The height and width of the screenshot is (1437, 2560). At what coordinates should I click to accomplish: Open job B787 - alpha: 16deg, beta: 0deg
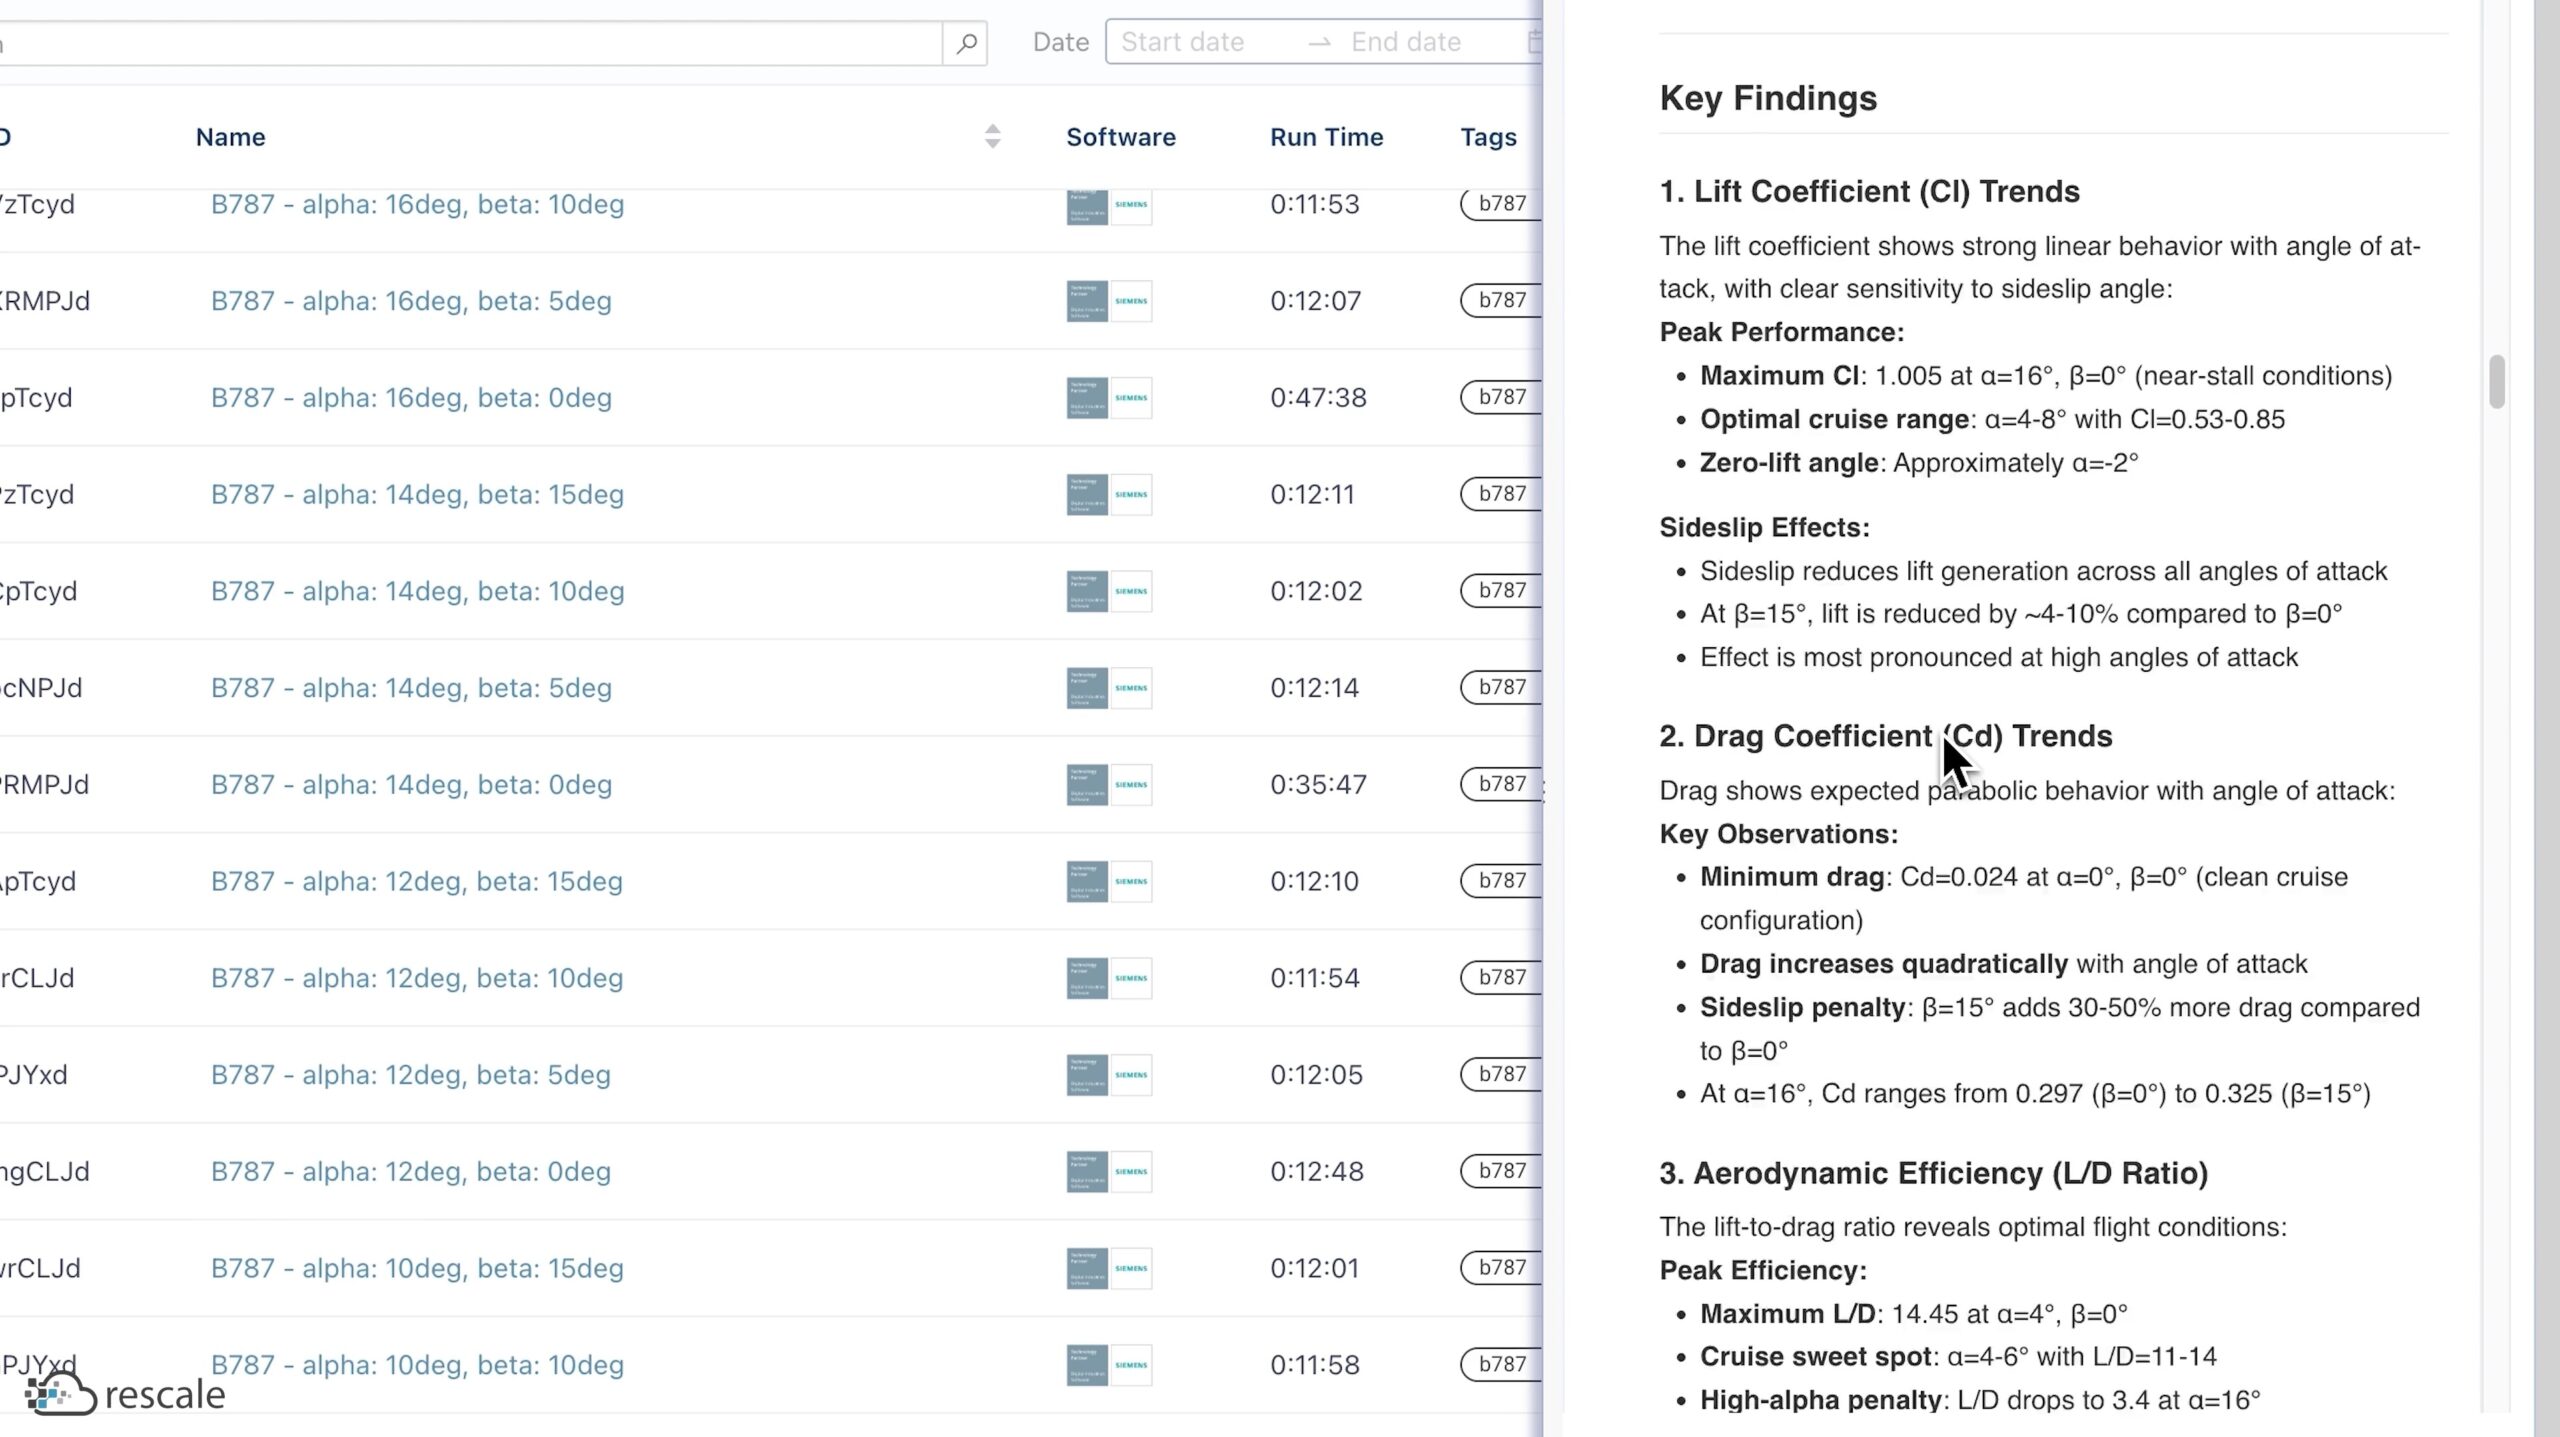411,398
